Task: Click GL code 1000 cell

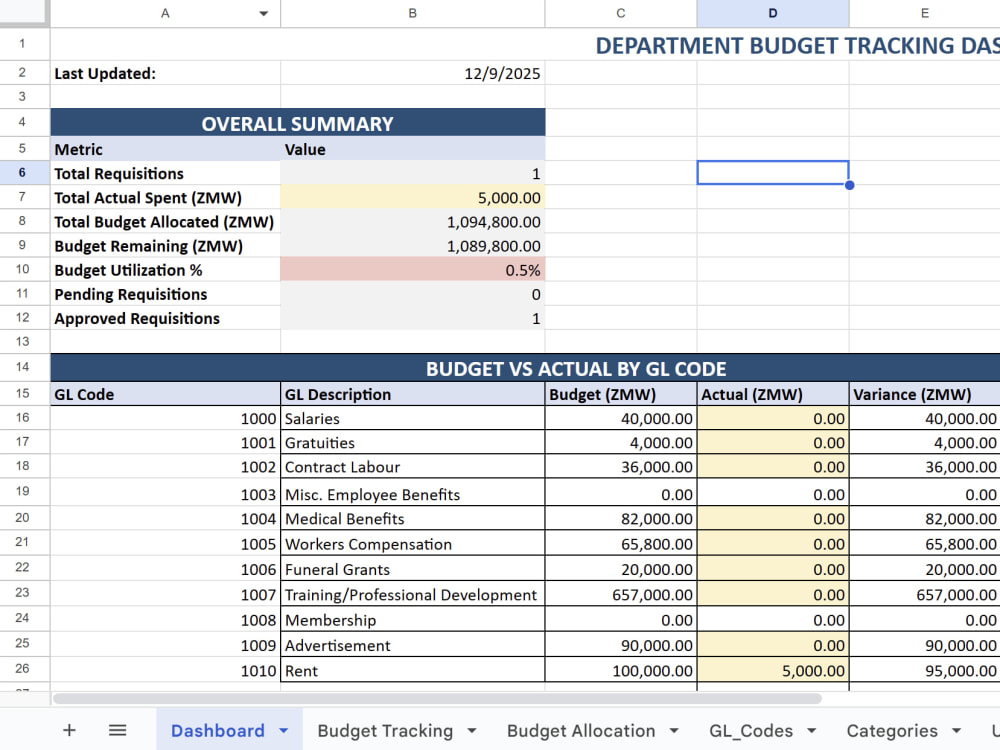Action: (165, 418)
